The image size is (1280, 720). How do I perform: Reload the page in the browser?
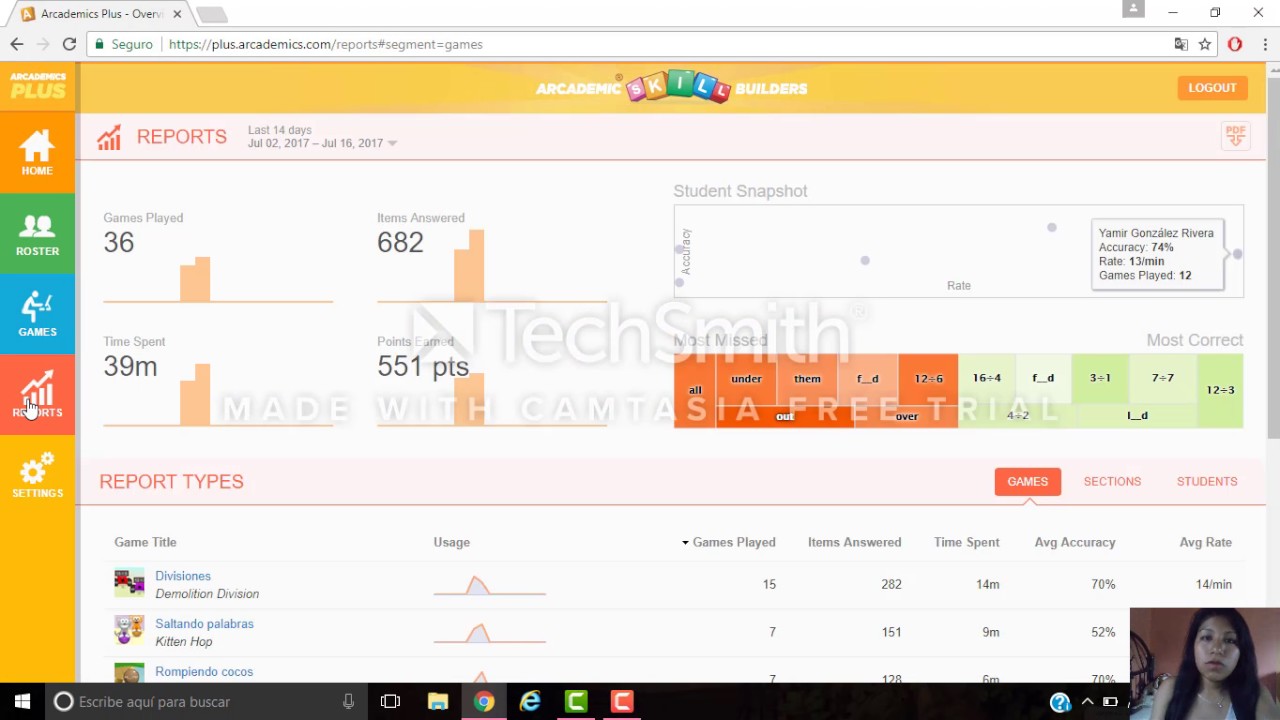pyautogui.click(x=69, y=44)
